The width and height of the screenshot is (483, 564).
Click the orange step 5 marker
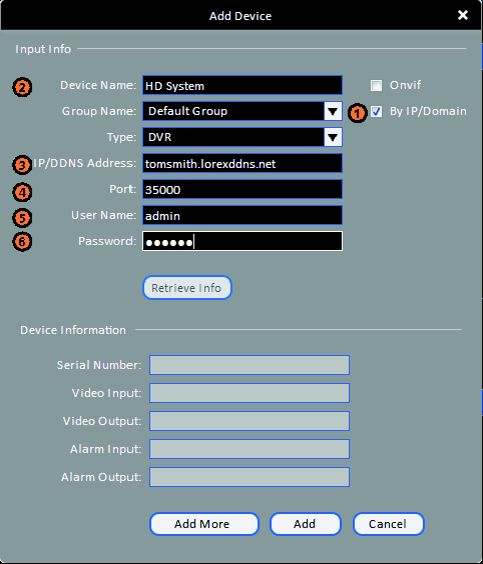(x=22, y=218)
